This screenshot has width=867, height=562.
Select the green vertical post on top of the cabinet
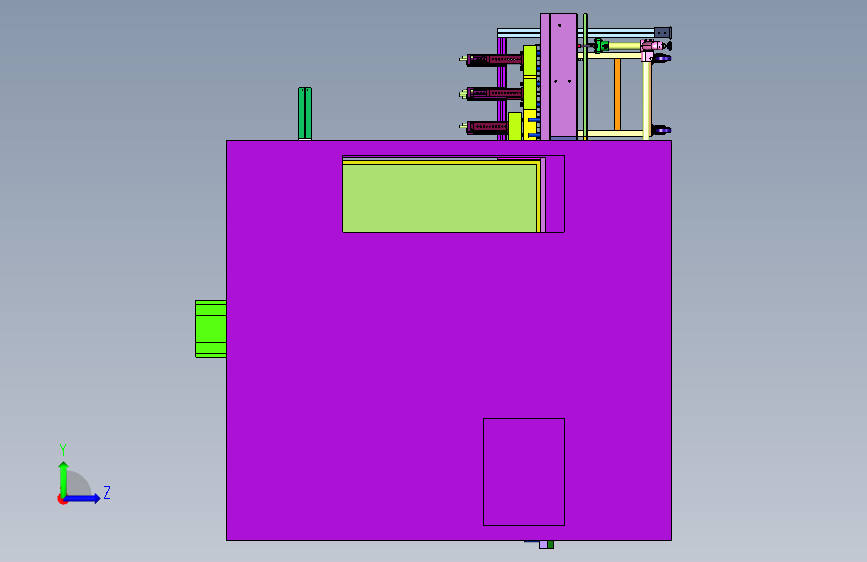pyautogui.click(x=305, y=113)
